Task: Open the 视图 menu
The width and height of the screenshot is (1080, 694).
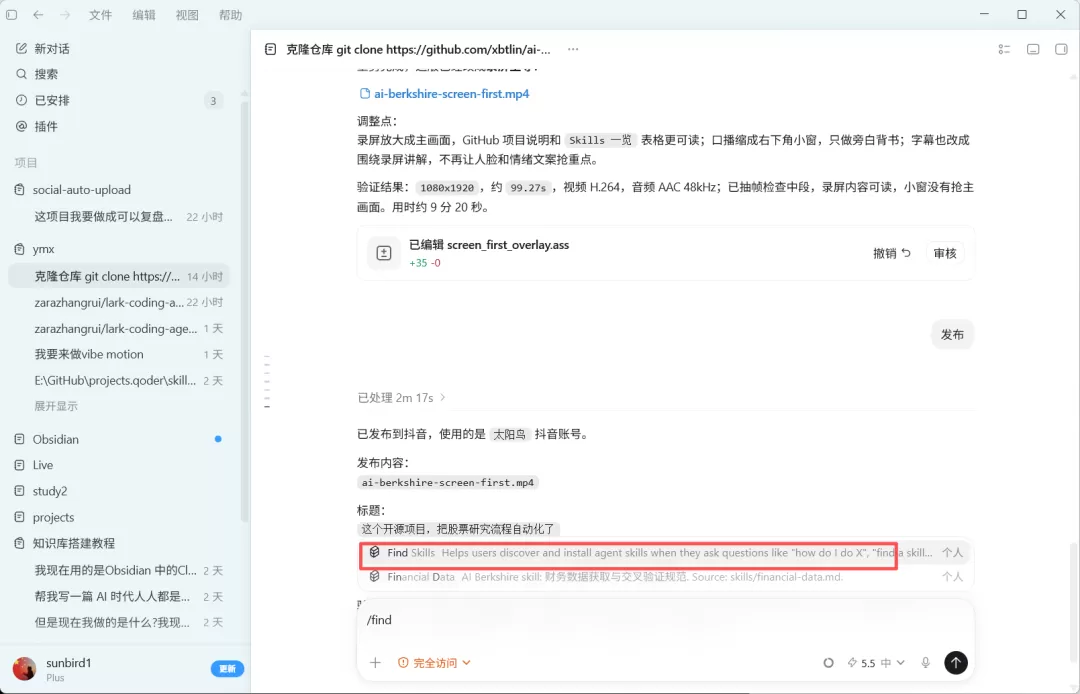Action: click(187, 14)
